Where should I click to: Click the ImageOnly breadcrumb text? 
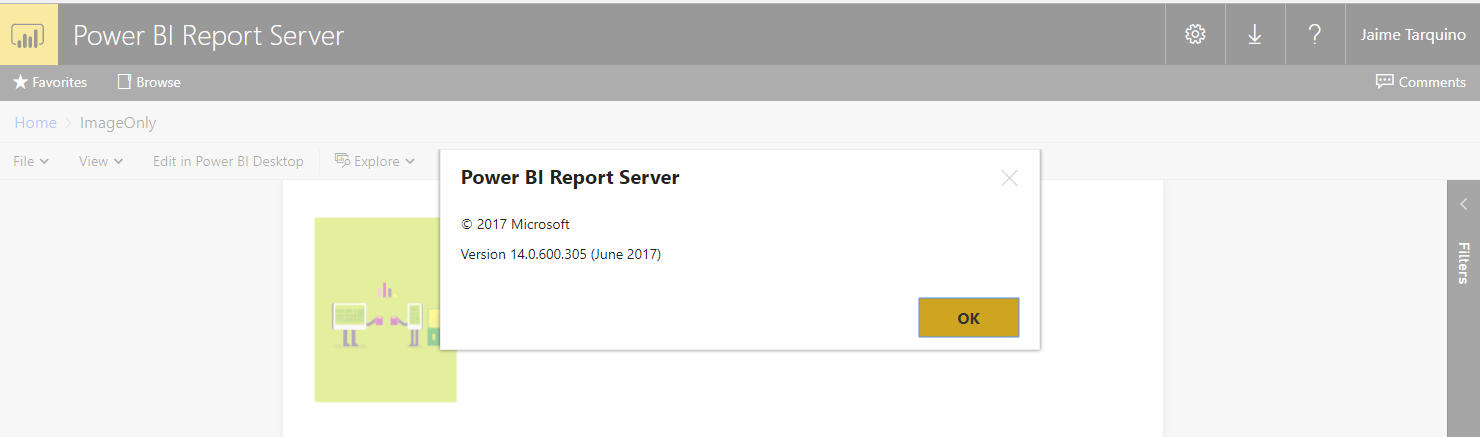point(118,123)
